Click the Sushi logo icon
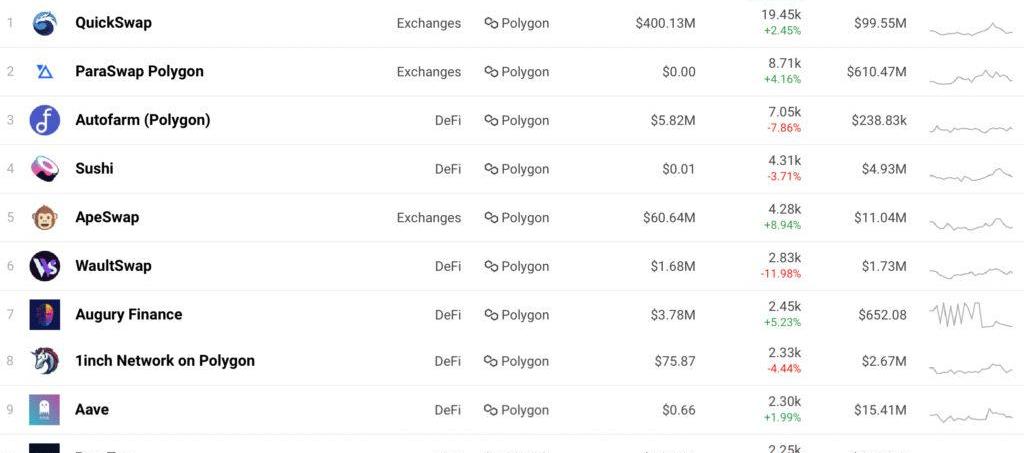This screenshot has width=1024, height=453. (x=44, y=169)
